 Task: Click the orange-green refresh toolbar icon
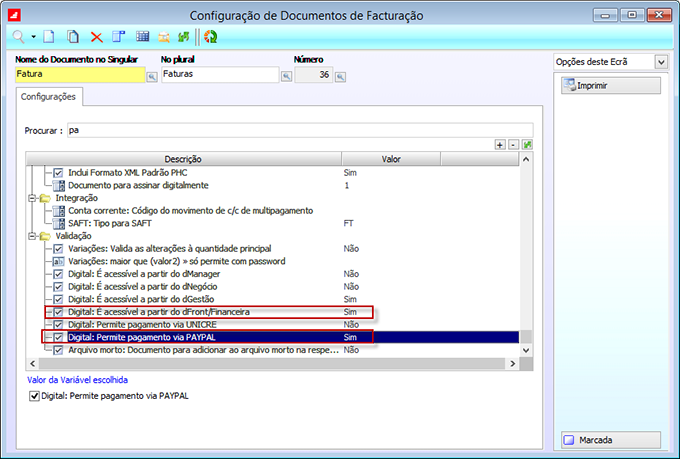[x=211, y=37]
